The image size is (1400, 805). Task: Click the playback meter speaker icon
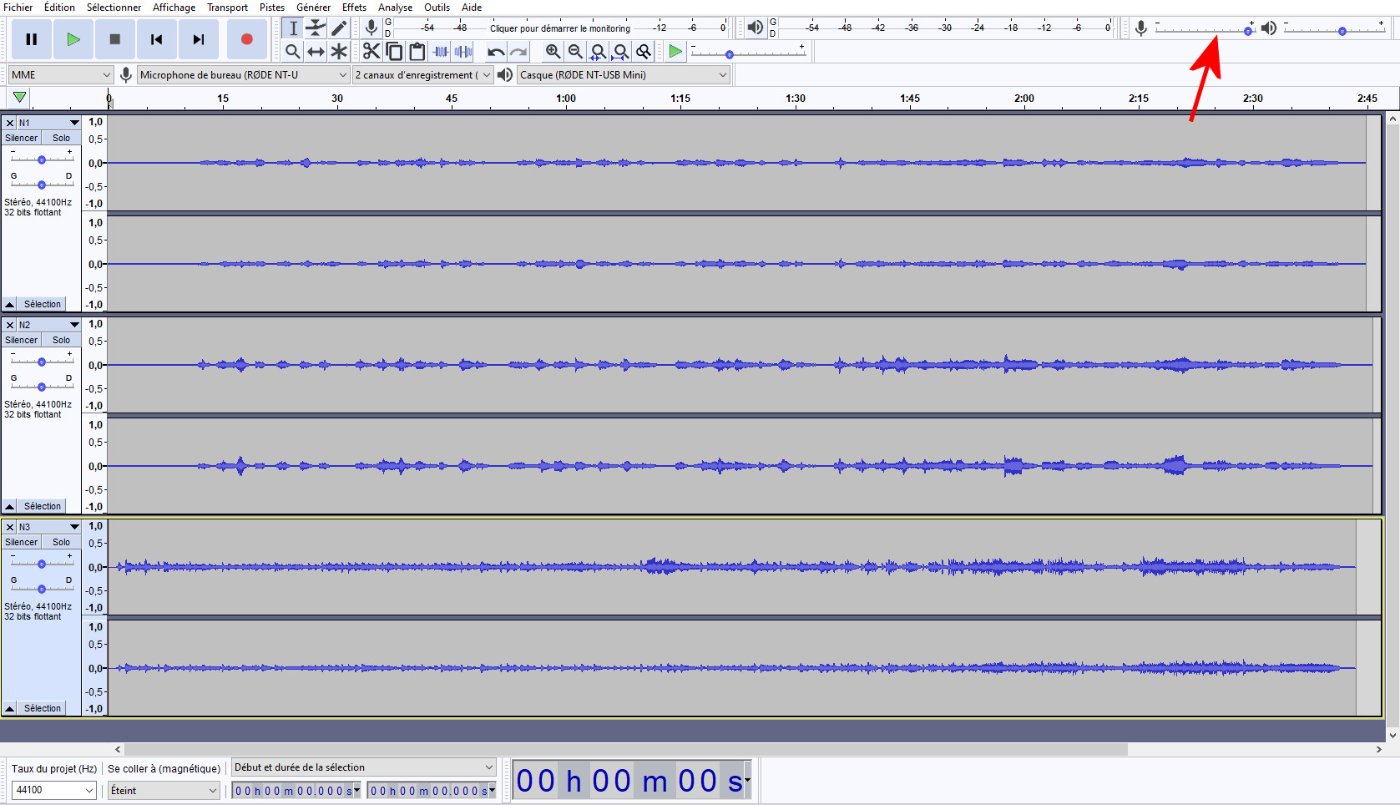point(755,28)
